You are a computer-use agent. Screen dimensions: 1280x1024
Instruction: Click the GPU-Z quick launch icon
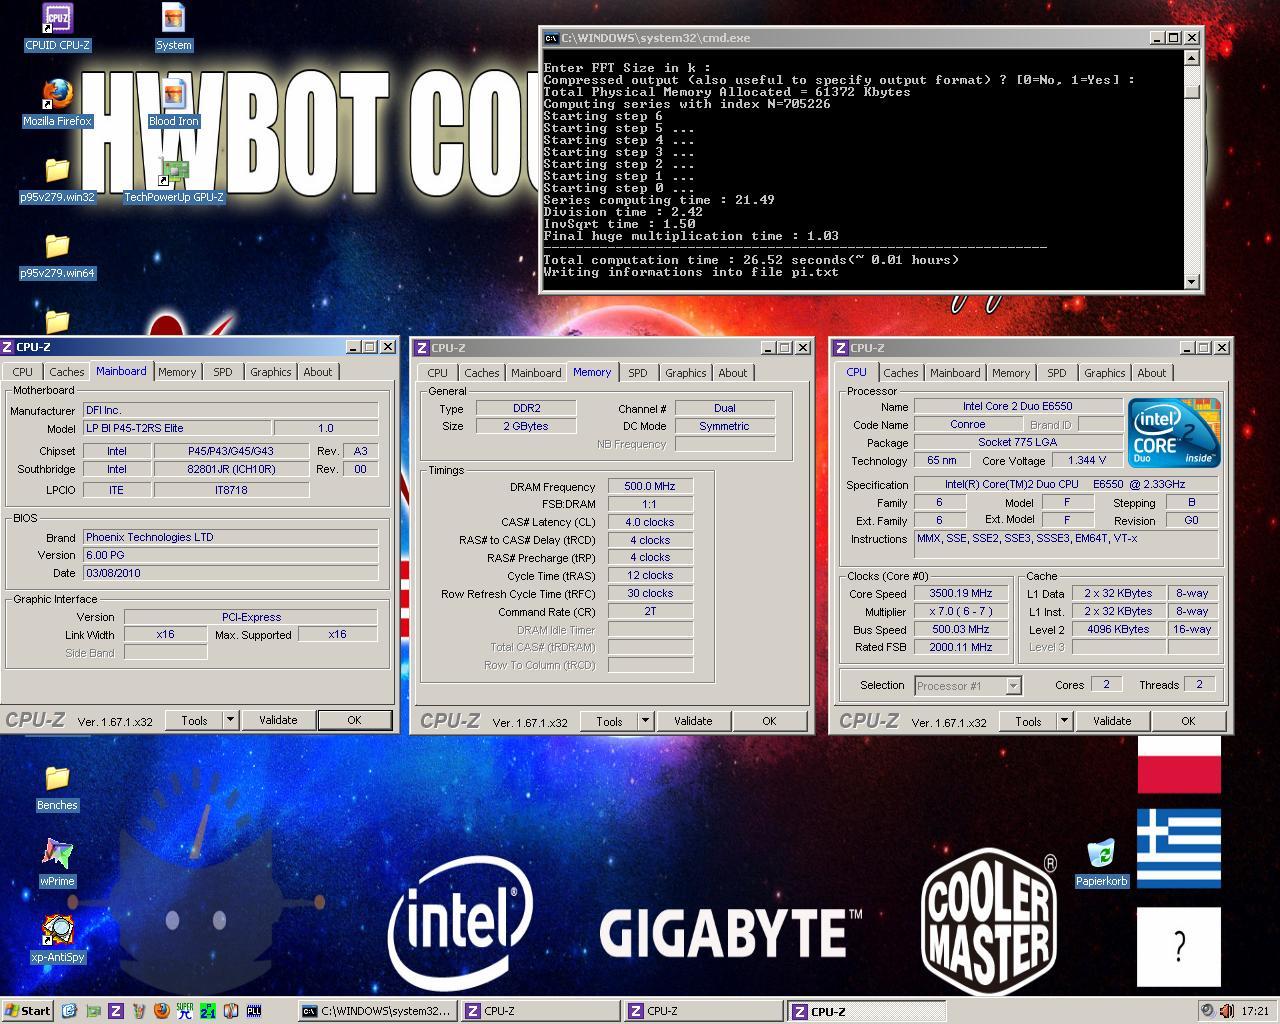pos(92,1011)
